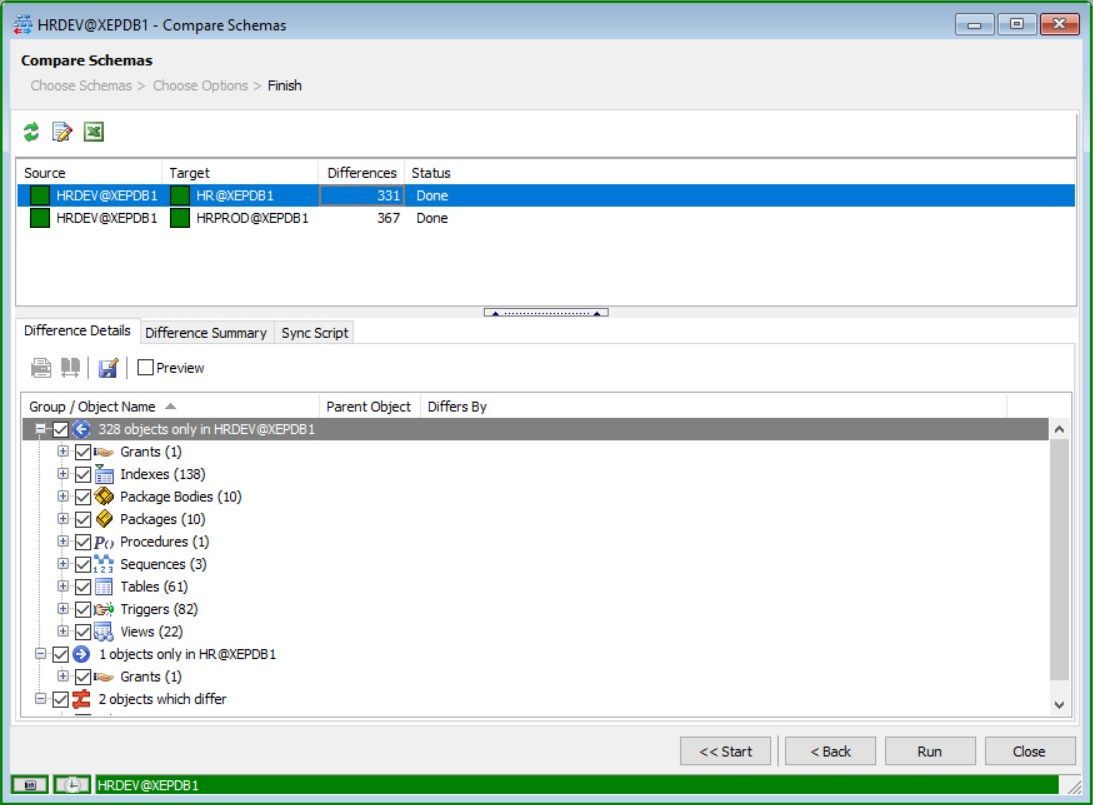The width and height of the screenshot is (1093, 805).
Task: Uncheck the 2 objects which differ checkbox
Action: click(61, 699)
